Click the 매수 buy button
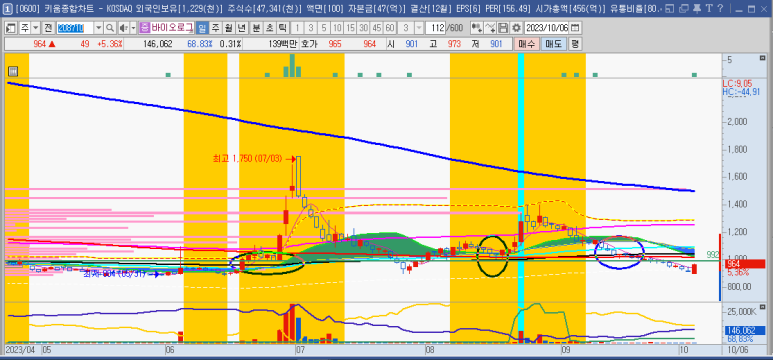 [527, 44]
